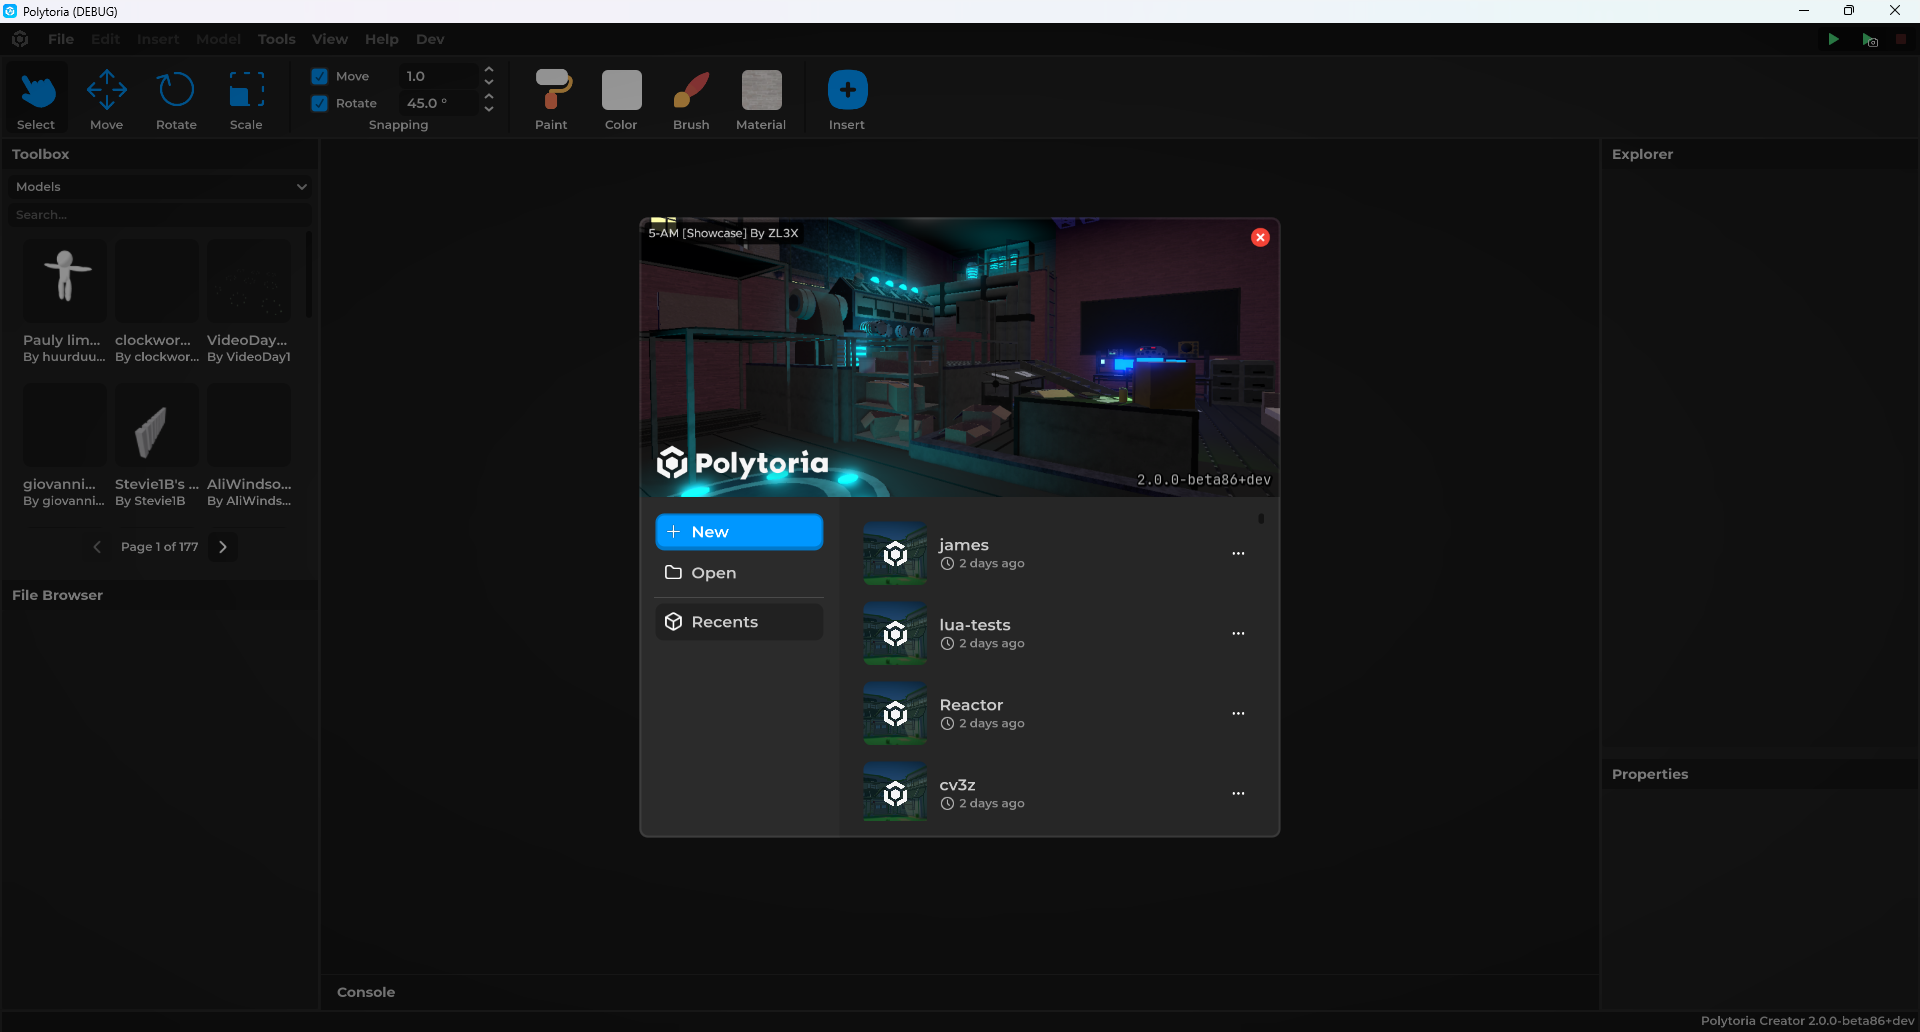Viewport: 1920px width, 1032px height.
Task: Click the File Browser panel header
Action: point(57,595)
